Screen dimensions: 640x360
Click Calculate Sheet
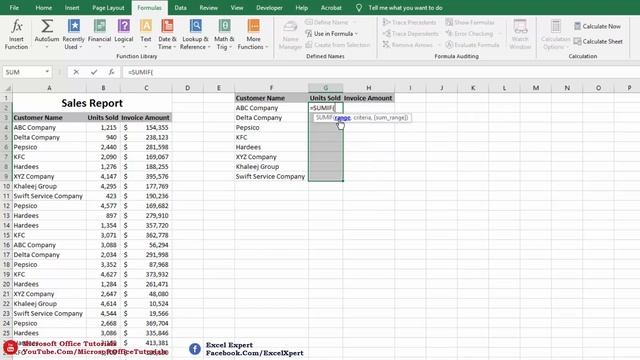pos(598,41)
